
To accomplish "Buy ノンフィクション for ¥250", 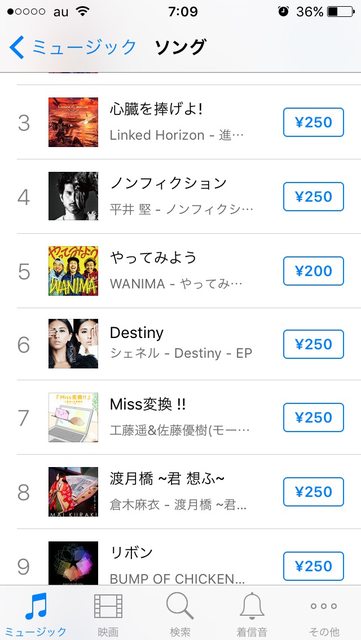I will click(314, 197).
